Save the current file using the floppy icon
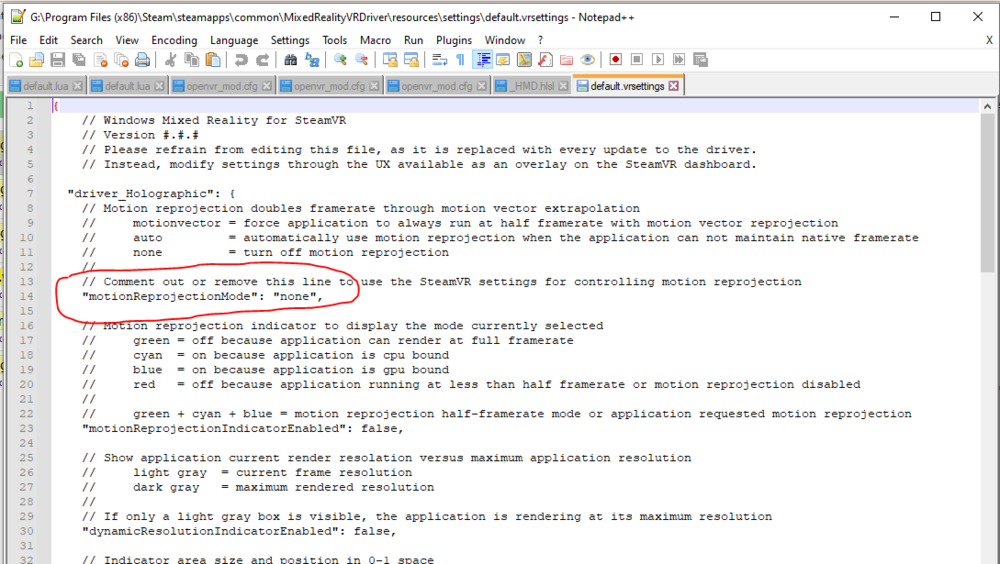 click(58, 60)
